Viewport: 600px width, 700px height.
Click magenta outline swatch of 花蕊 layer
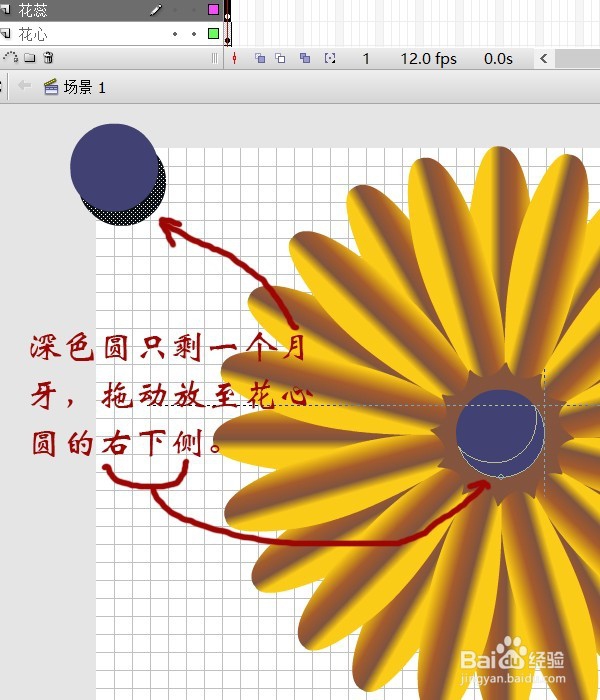tap(213, 9)
